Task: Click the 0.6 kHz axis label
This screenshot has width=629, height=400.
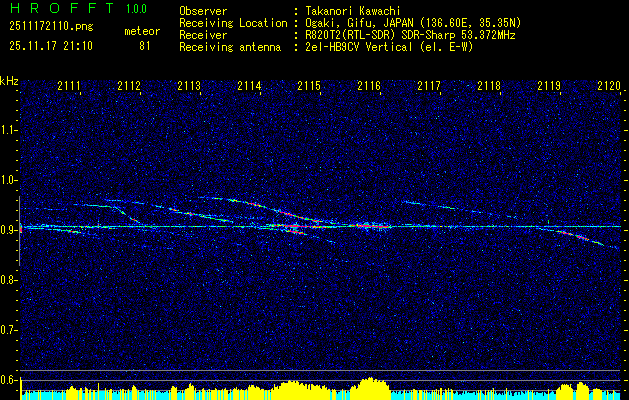Action: tap(10, 380)
